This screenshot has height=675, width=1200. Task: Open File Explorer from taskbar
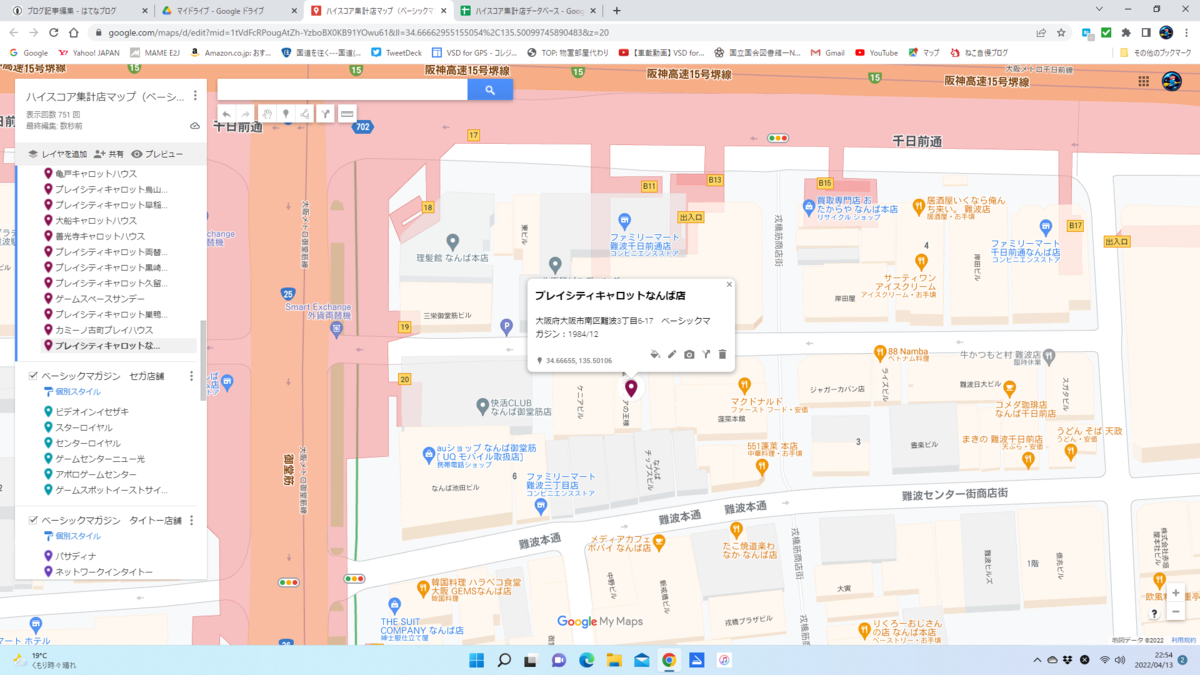(x=614, y=660)
